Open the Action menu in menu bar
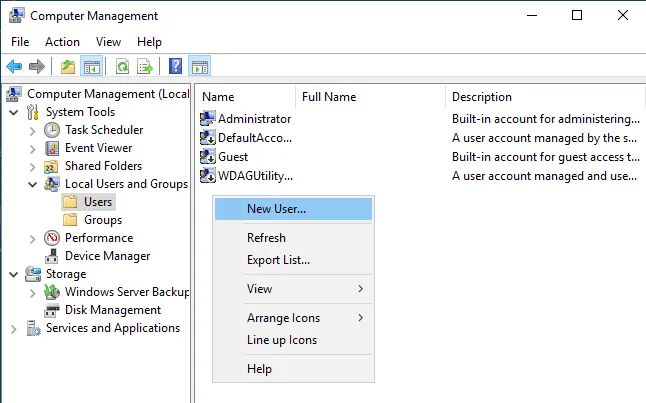 tap(62, 42)
